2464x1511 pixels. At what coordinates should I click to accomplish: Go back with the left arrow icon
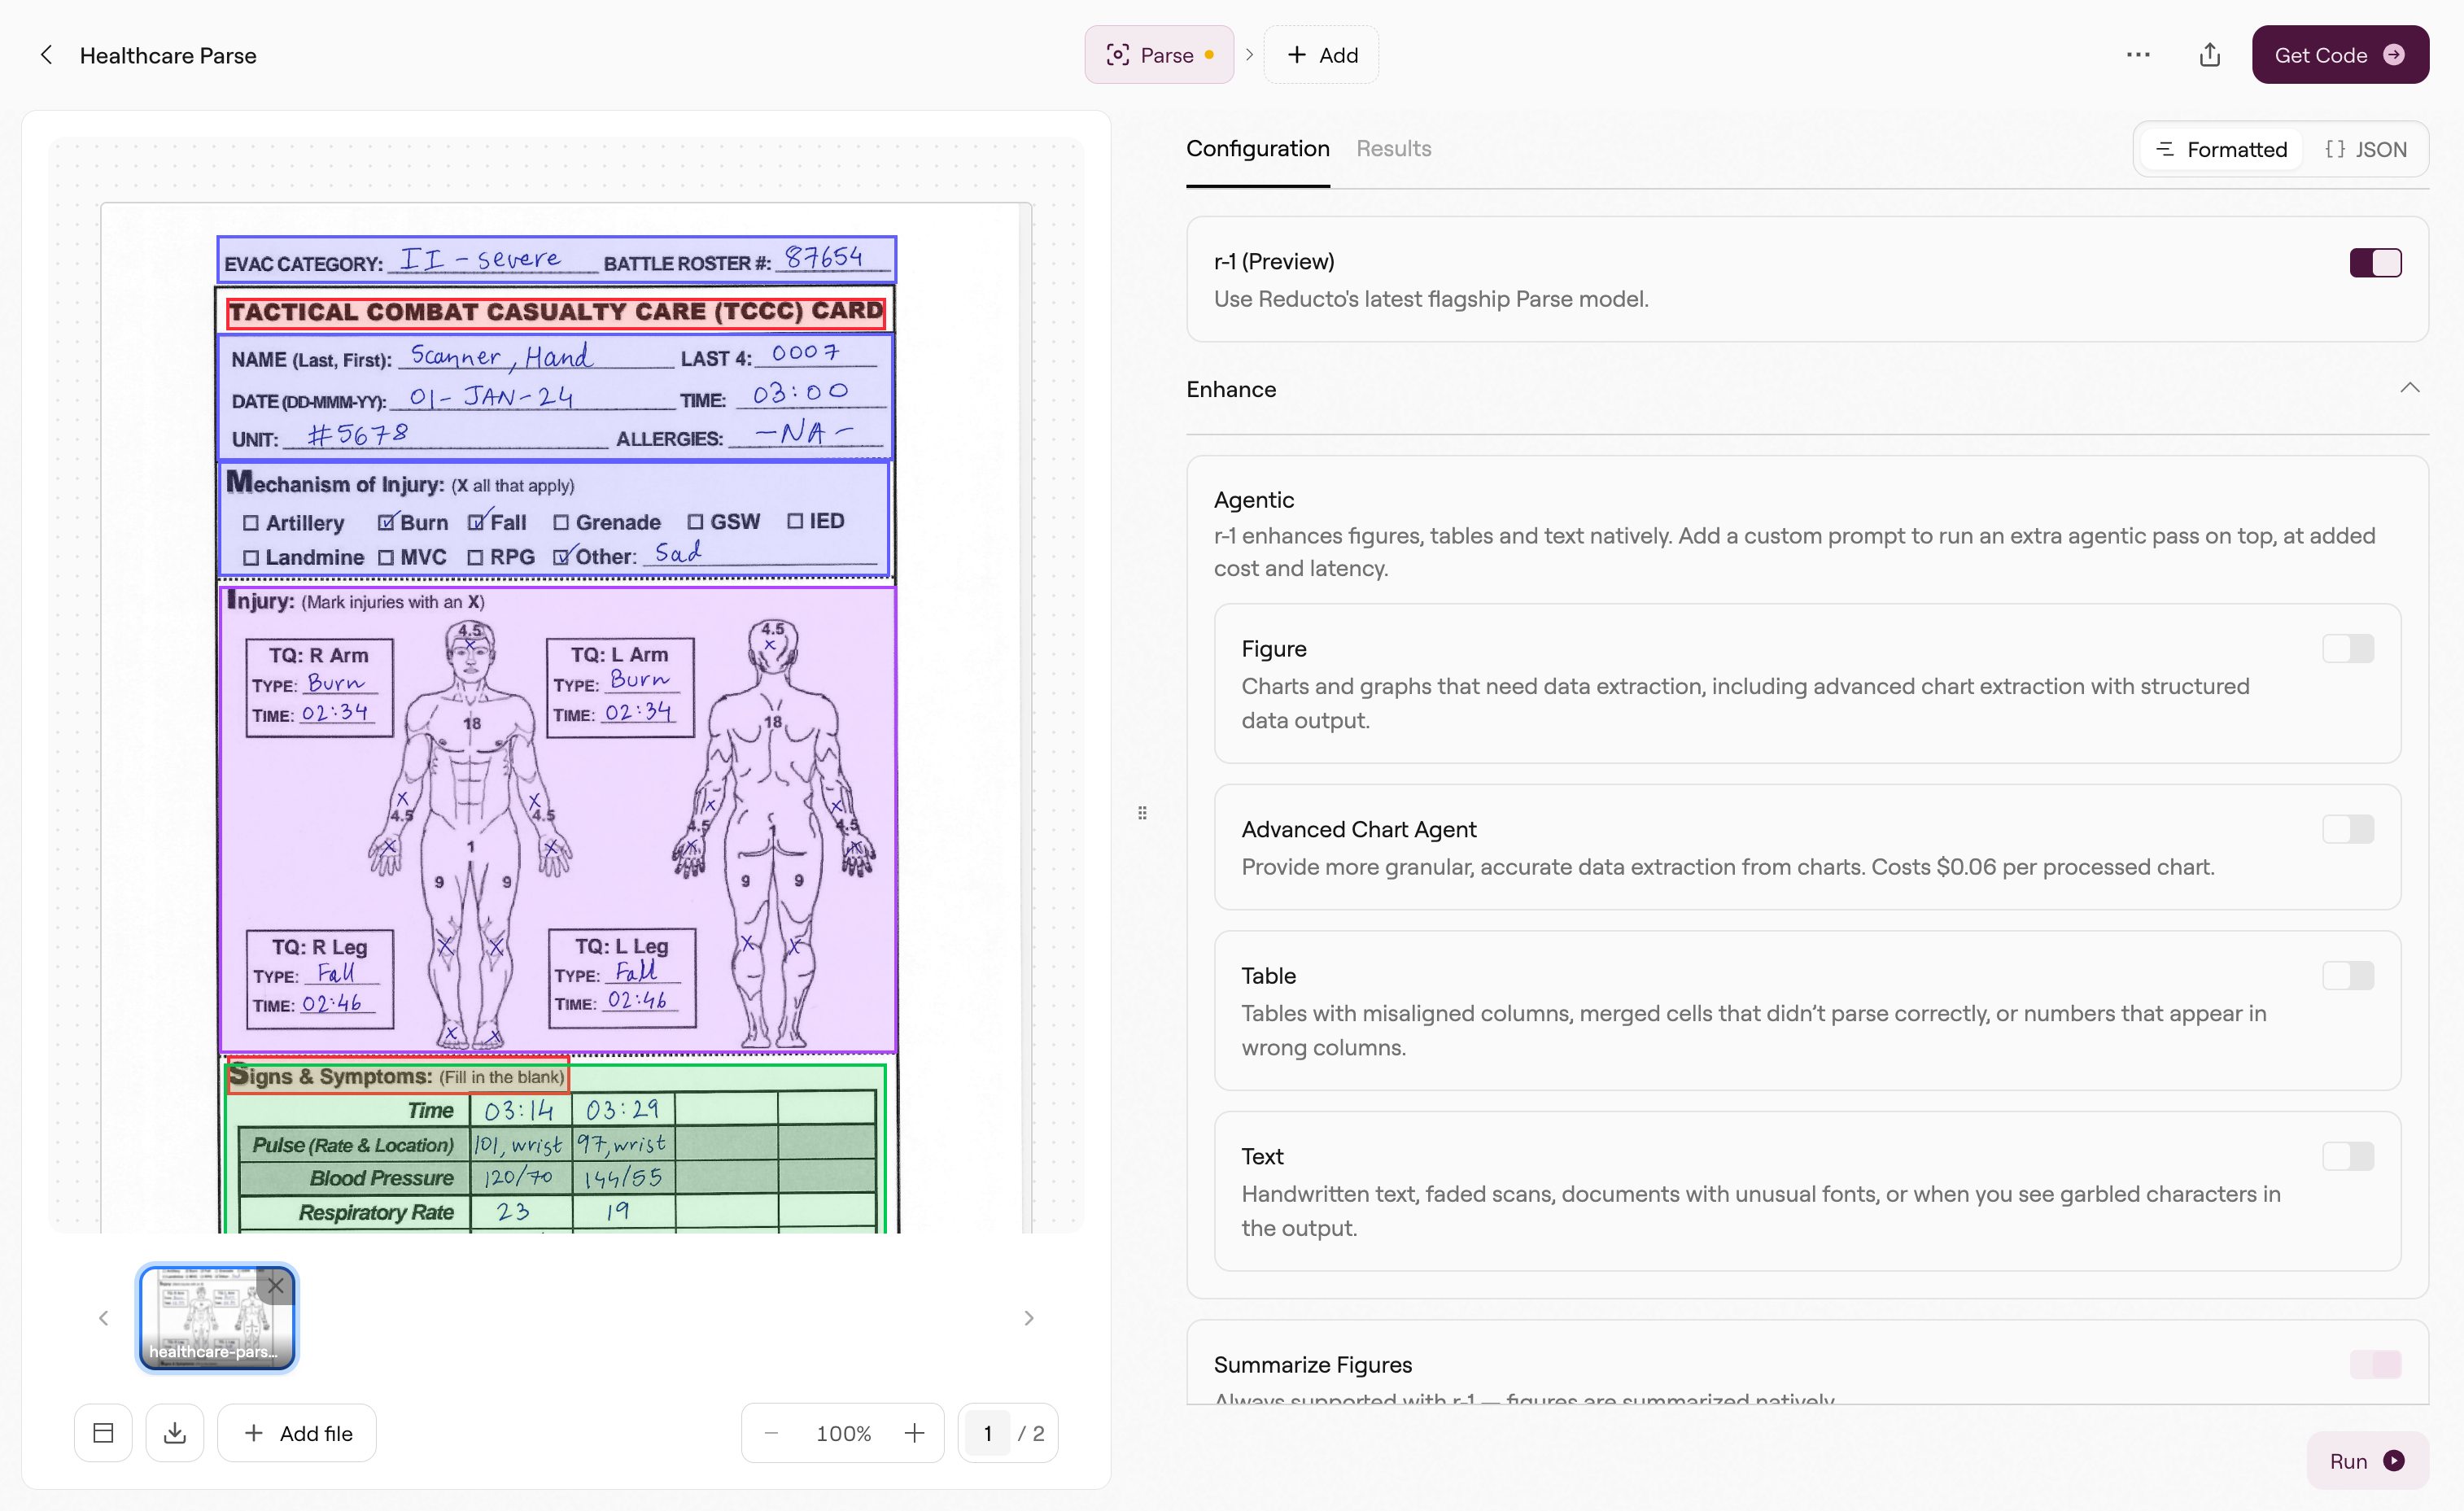tap(46, 55)
